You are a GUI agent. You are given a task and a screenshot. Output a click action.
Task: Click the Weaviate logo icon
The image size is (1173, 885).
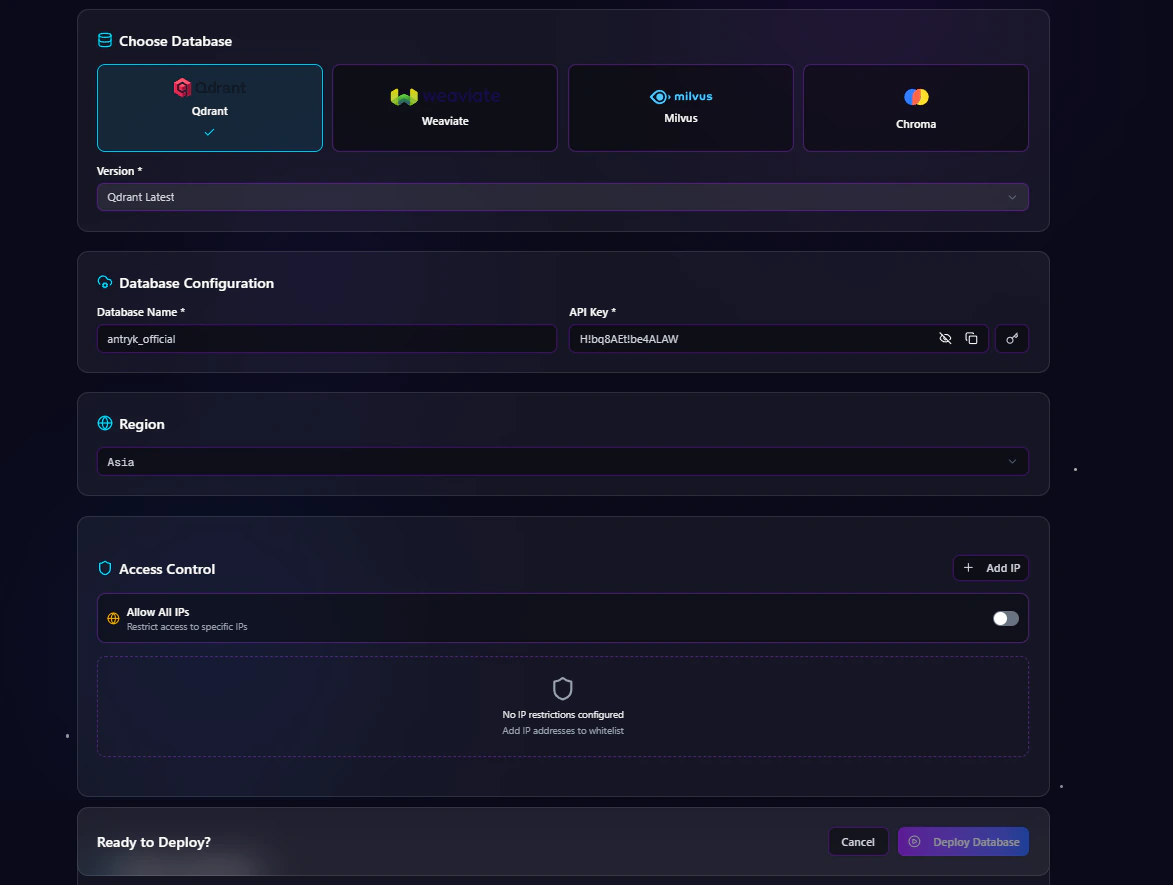pos(404,97)
